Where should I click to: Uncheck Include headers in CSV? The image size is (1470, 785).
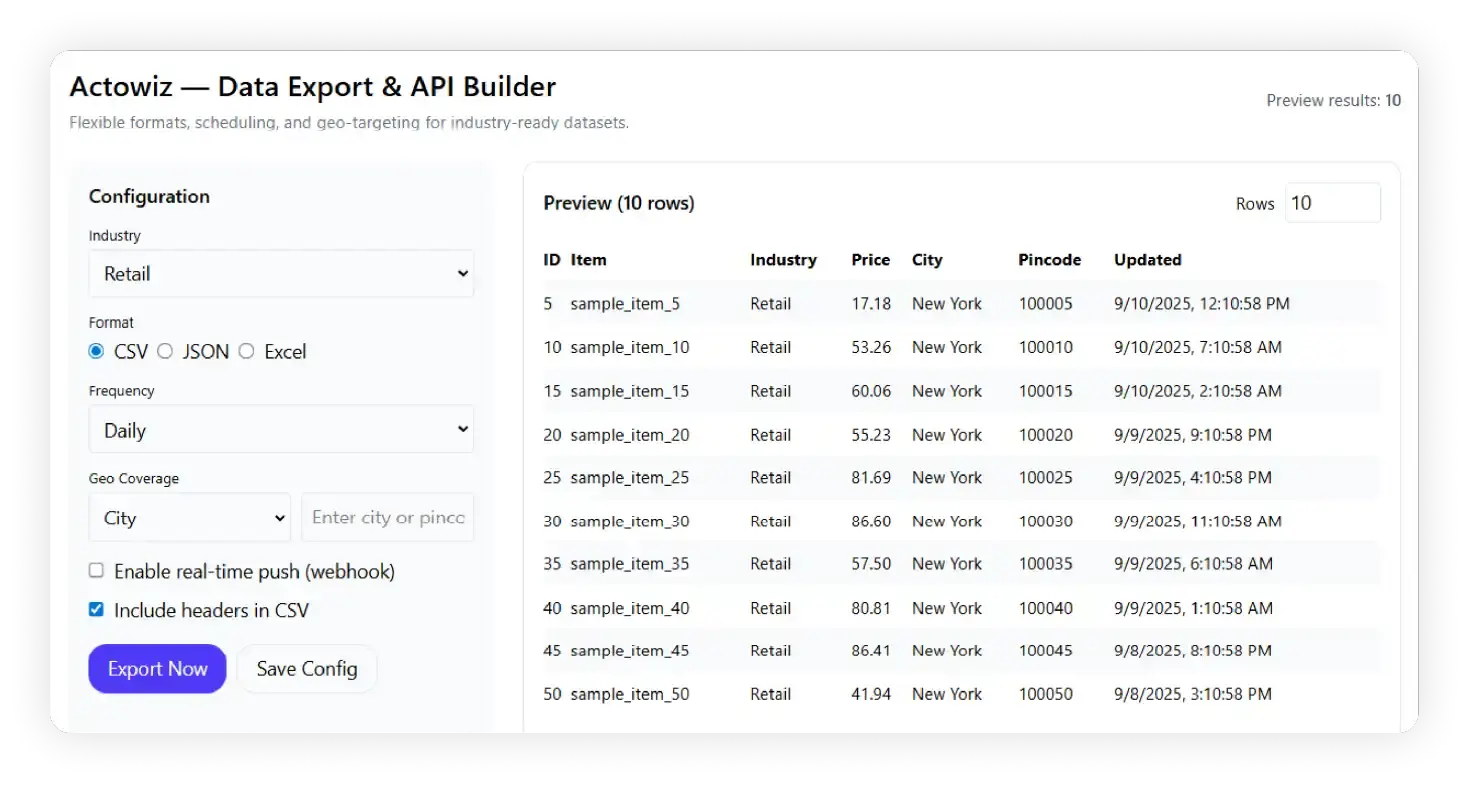point(97,610)
